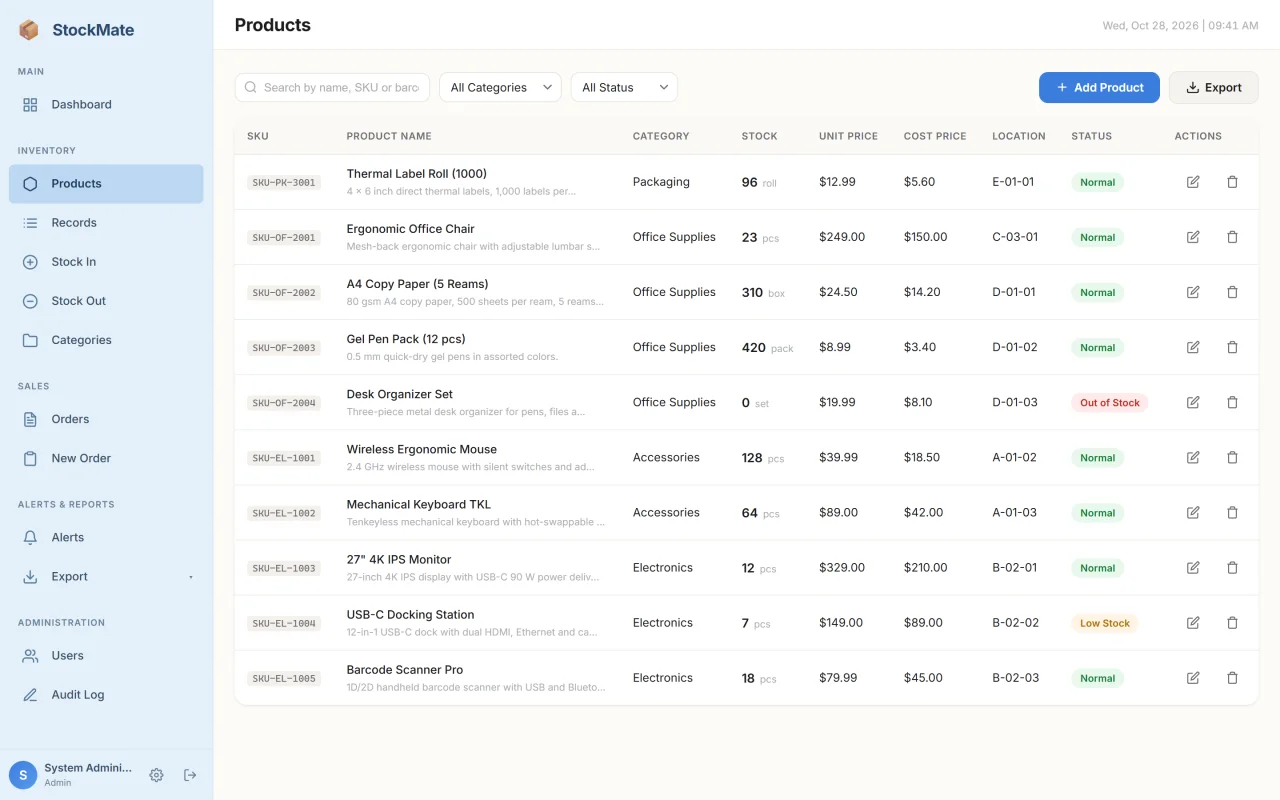Delete Ergonomic Office Chair row
This screenshot has height=800, width=1280.
tap(1232, 237)
